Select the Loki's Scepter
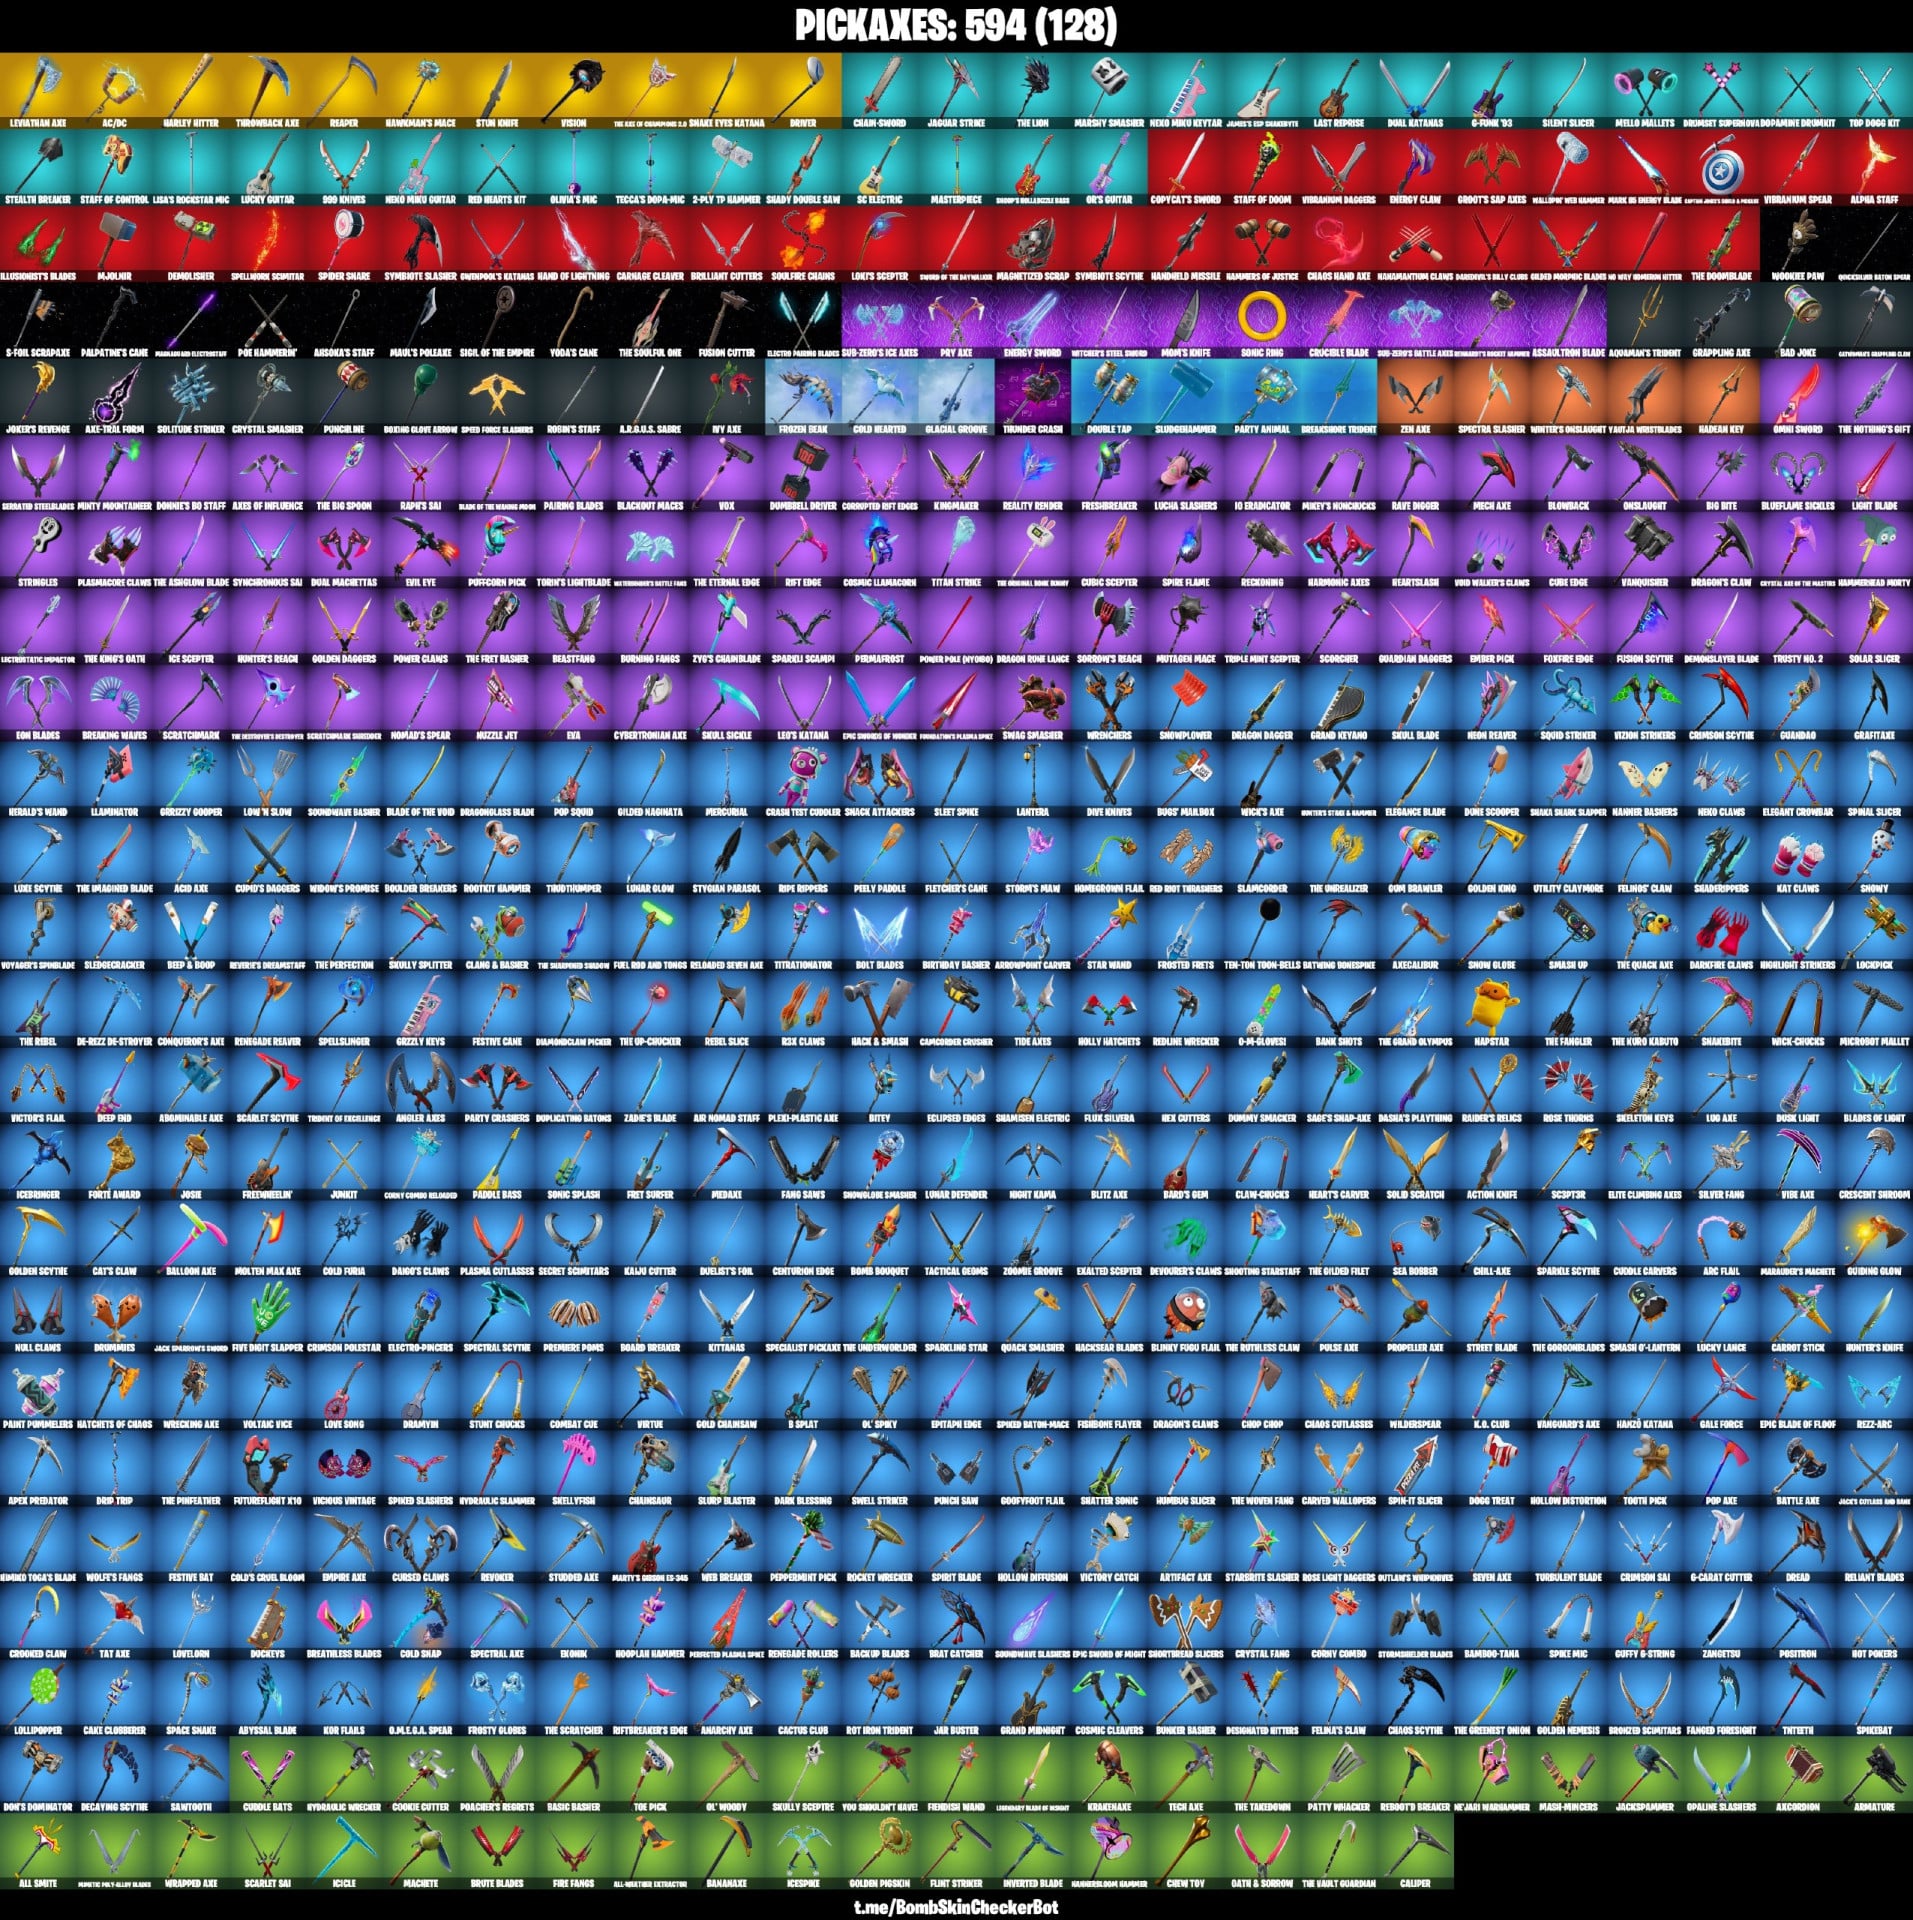Screen dimensions: 1913x1920 [880, 245]
